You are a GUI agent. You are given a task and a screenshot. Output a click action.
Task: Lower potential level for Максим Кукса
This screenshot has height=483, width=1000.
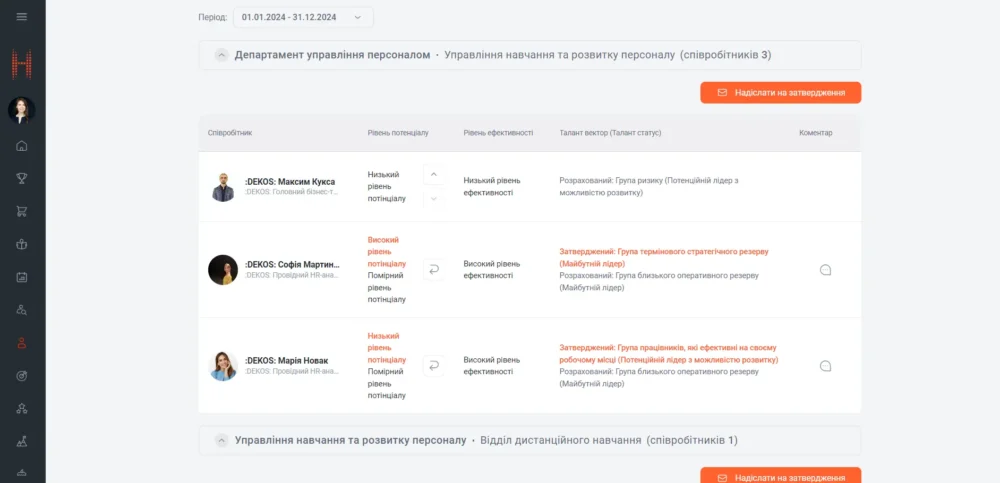433,198
